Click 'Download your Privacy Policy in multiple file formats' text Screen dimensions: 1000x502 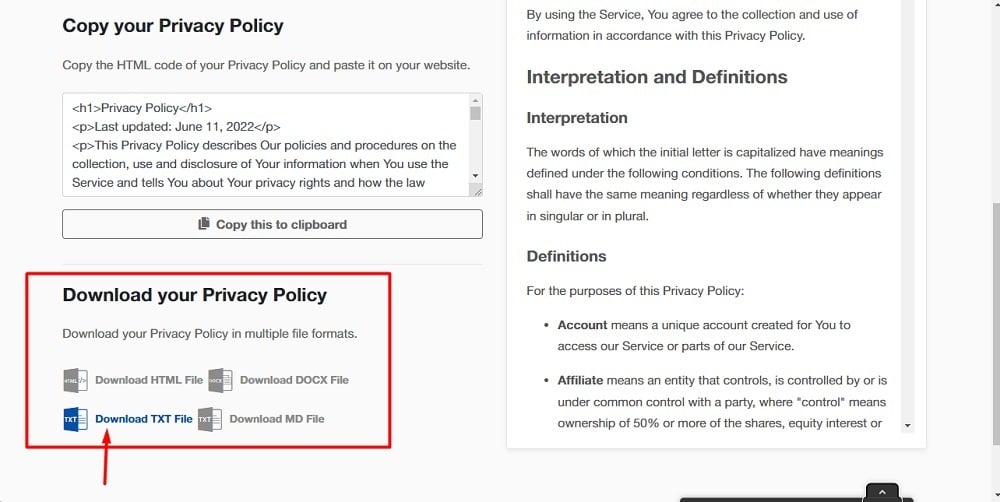210,334
